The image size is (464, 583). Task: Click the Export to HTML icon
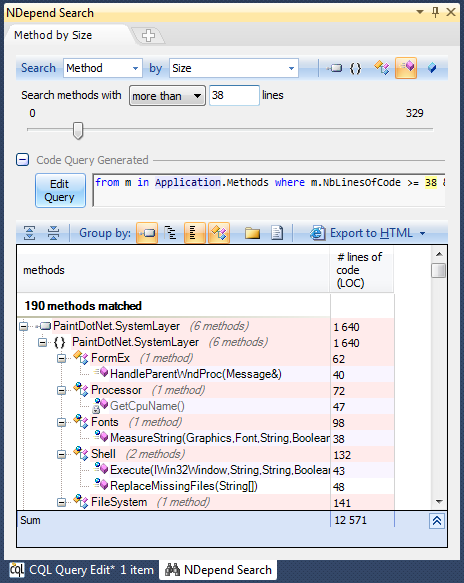coord(318,233)
